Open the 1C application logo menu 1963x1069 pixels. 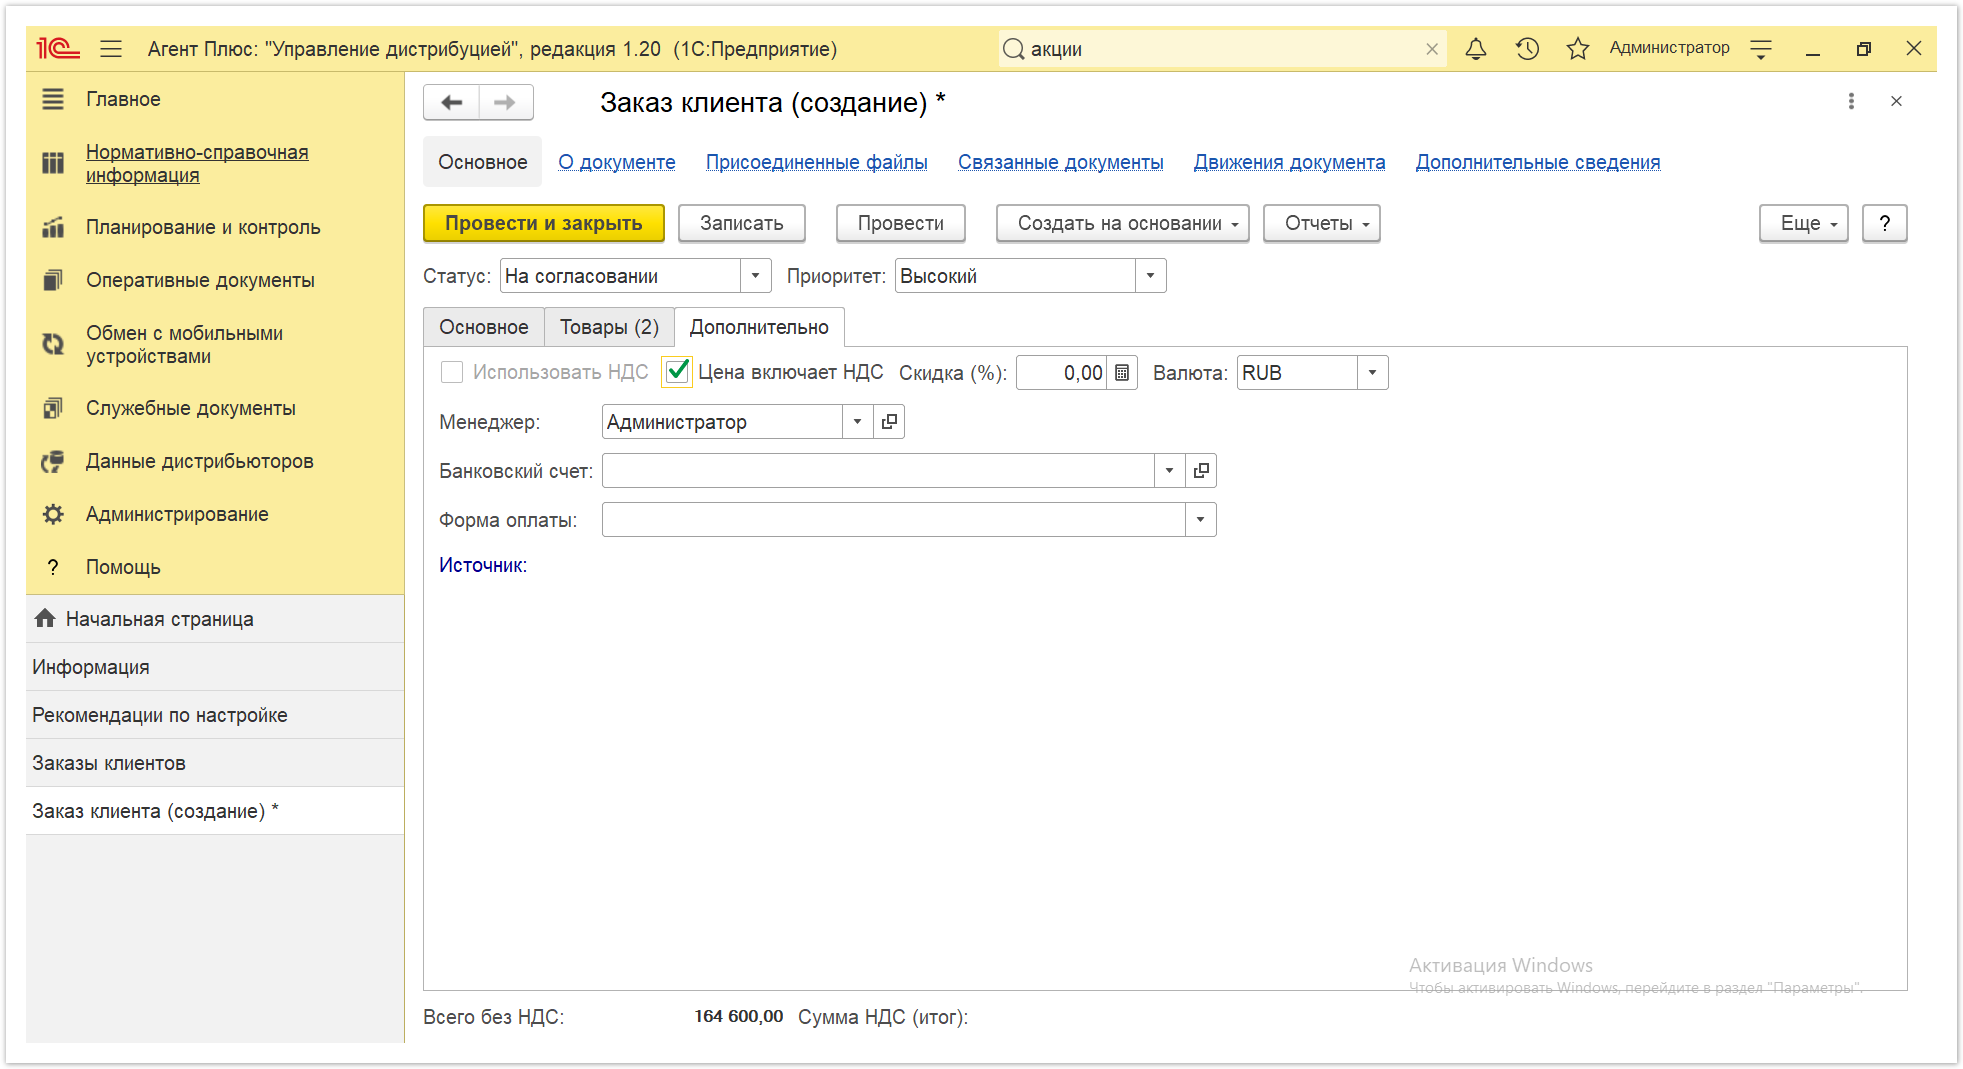(x=58, y=48)
